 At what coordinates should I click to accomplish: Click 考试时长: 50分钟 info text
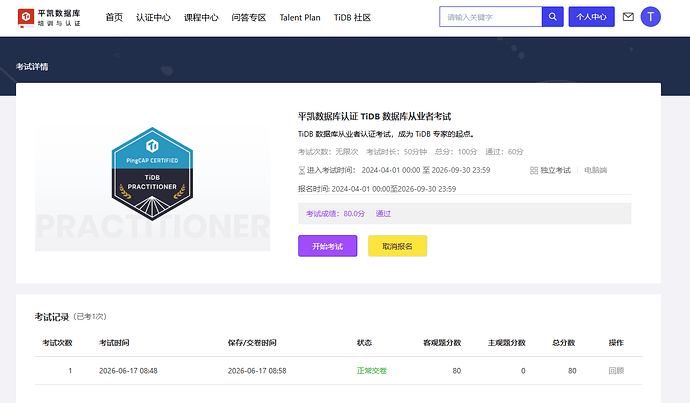point(396,152)
